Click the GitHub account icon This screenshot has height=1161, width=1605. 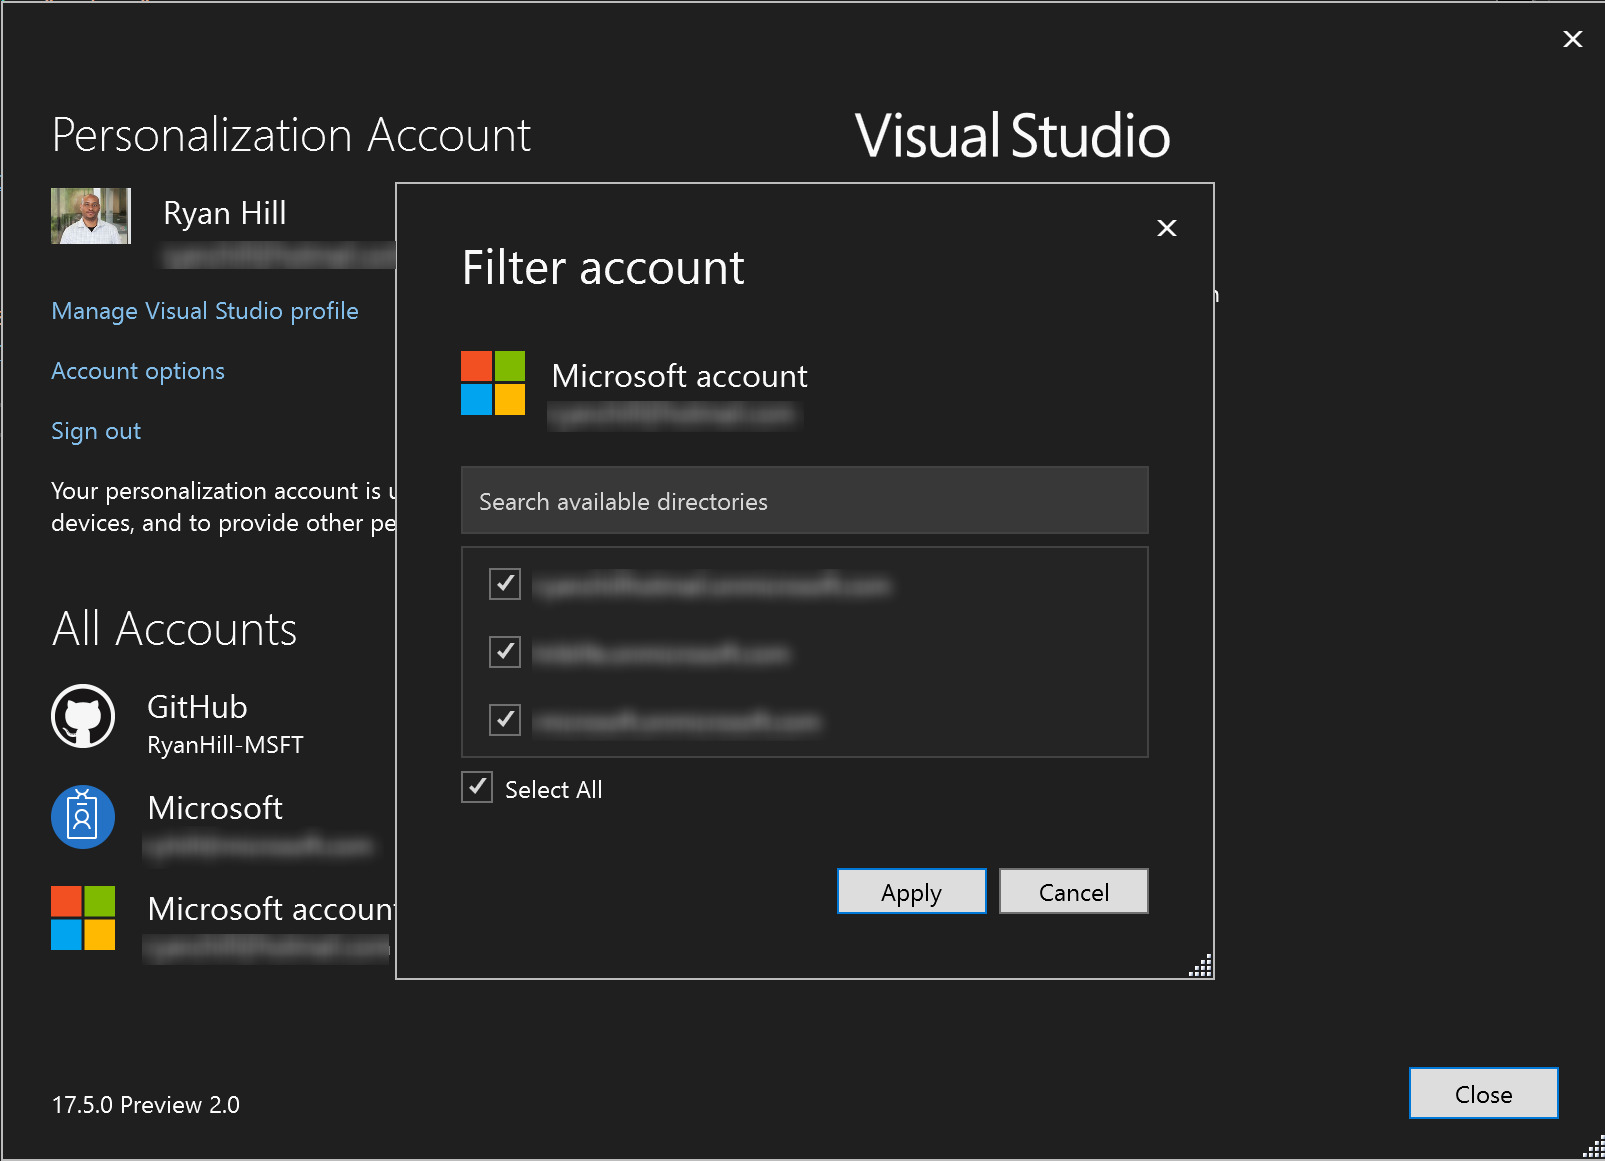[x=83, y=716]
